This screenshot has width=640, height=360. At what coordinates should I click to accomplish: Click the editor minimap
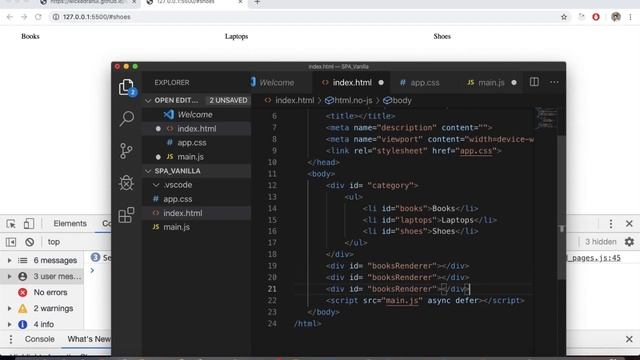(546, 118)
